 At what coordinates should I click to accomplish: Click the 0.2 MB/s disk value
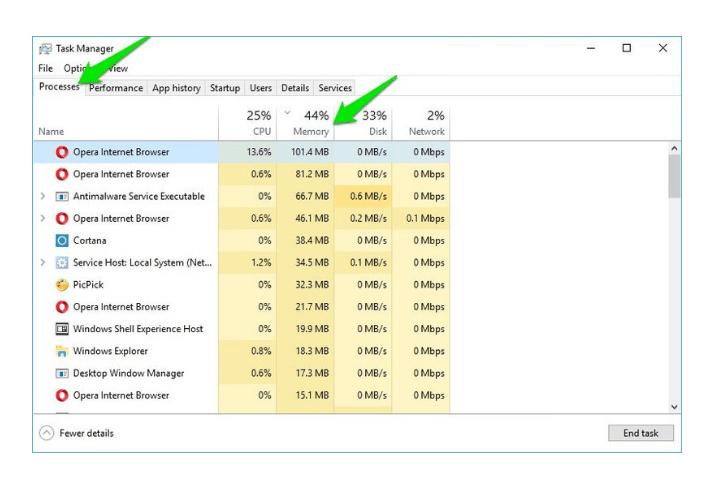[x=368, y=218]
